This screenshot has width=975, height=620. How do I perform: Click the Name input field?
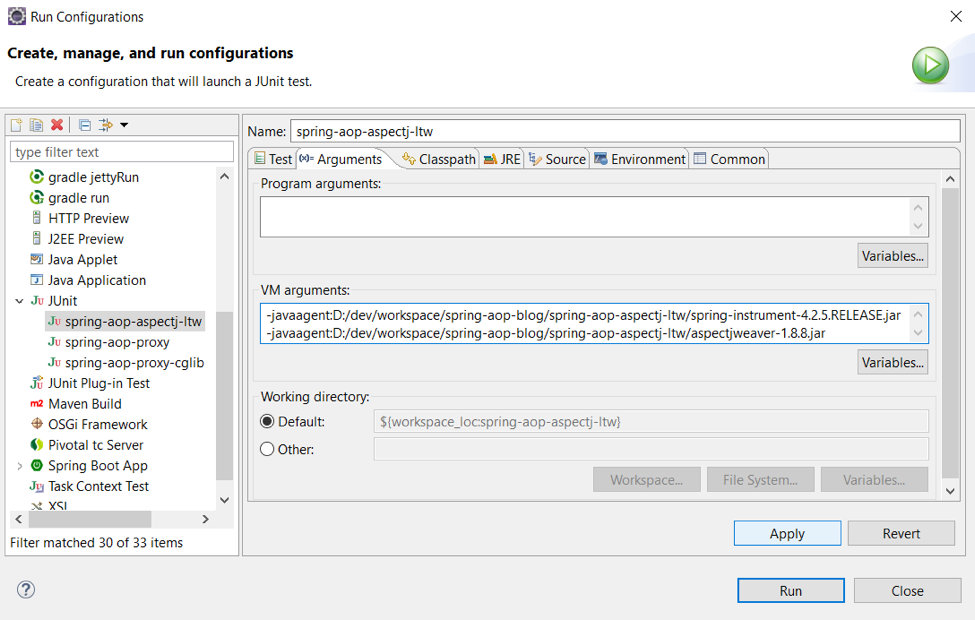point(625,131)
